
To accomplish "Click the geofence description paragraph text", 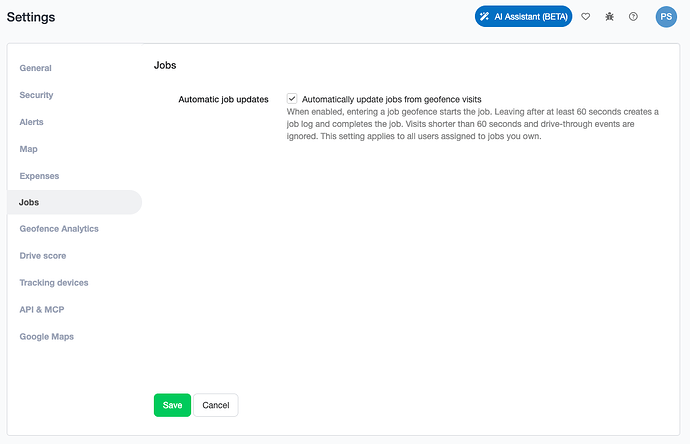I will coord(473,124).
